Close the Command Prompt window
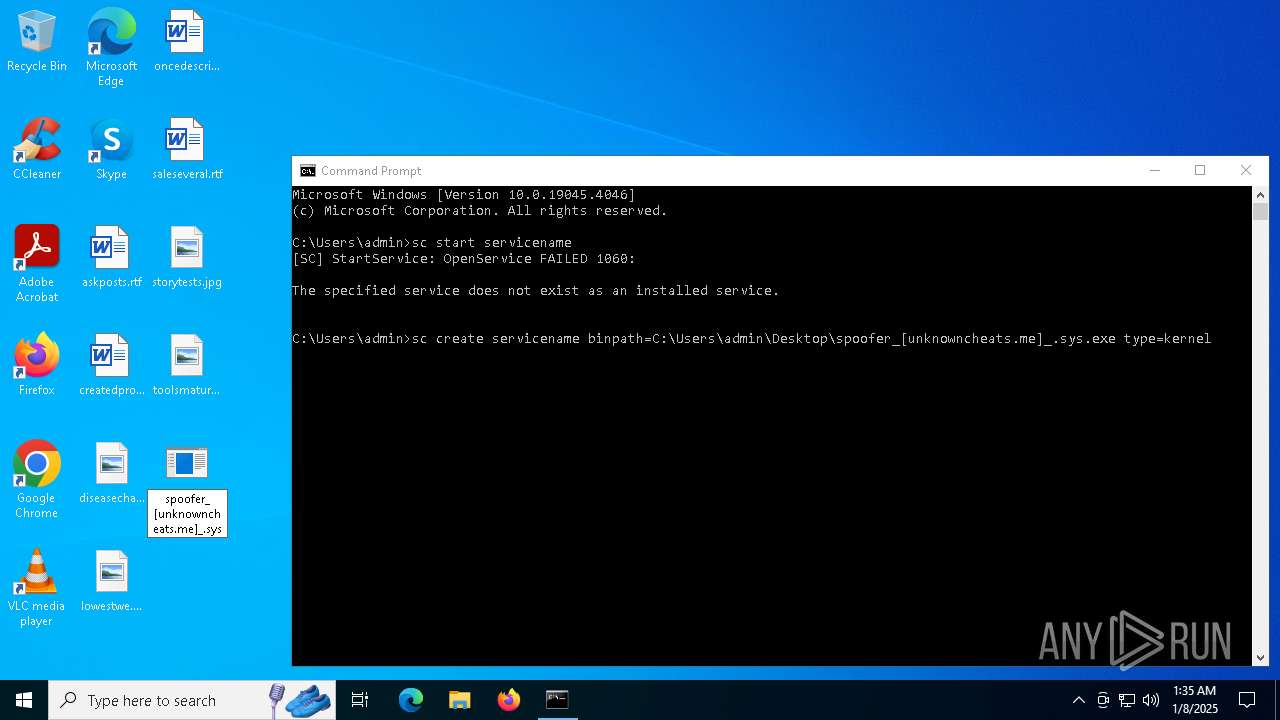 [1246, 170]
